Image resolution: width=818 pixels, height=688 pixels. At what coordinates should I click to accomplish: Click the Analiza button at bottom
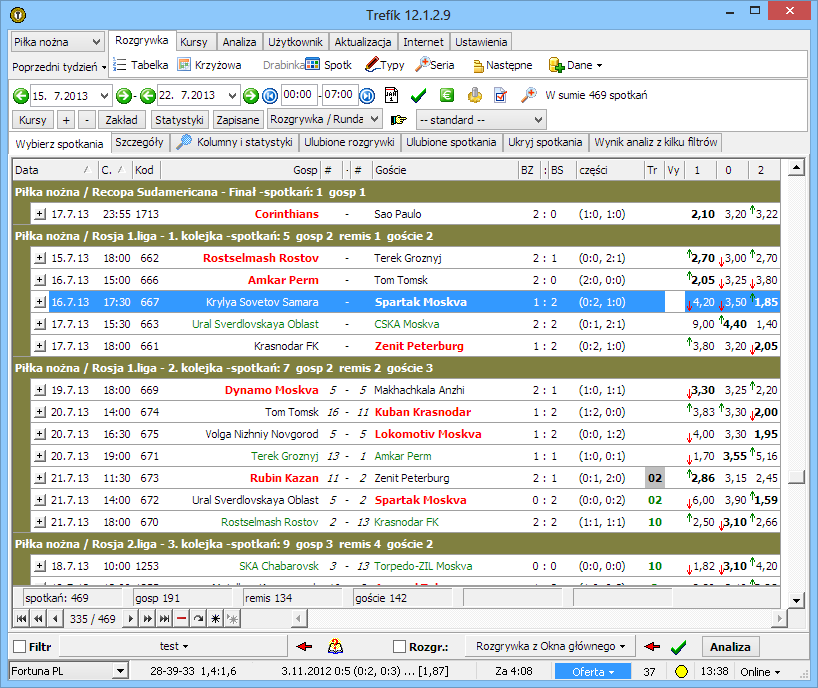(x=729, y=647)
